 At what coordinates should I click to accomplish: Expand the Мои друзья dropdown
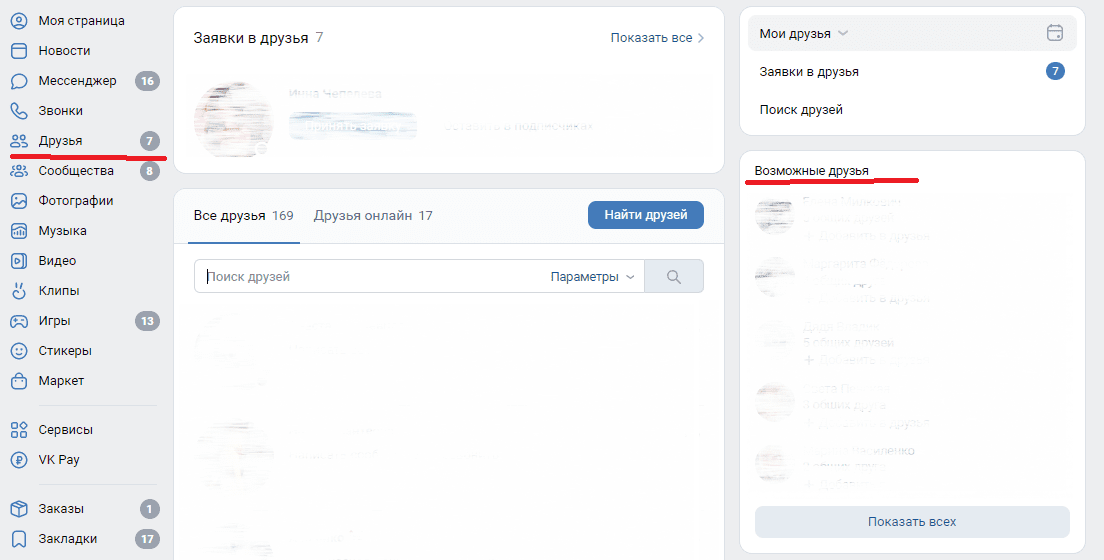(x=803, y=33)
